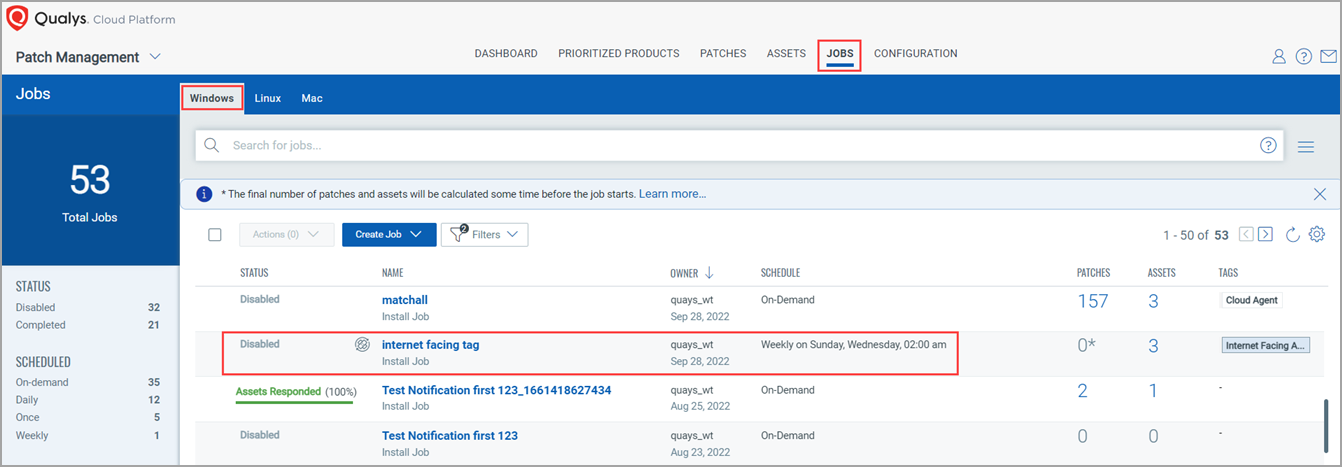Open Test Notification first 123_1661418627434 job
1342x467 pixels.
point(496,390)
